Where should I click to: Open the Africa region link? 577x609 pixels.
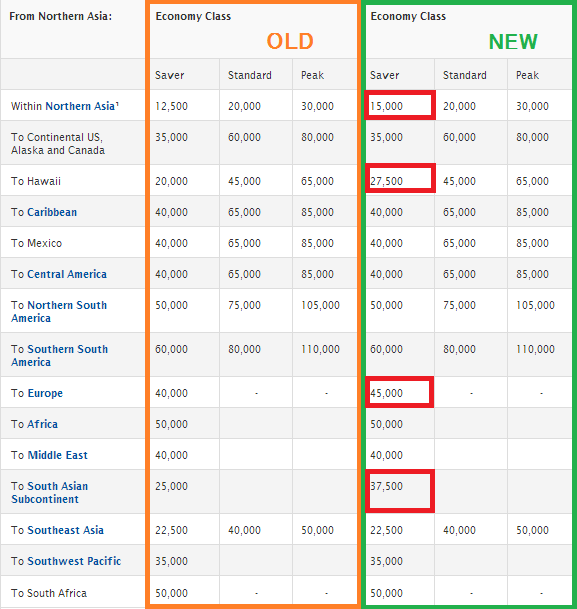tap(42, 424)
